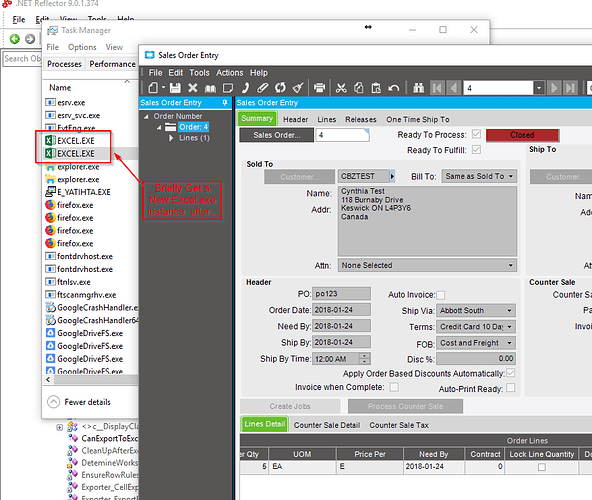Toggle the Auto Invoice checkbox

tap(441, 295)
